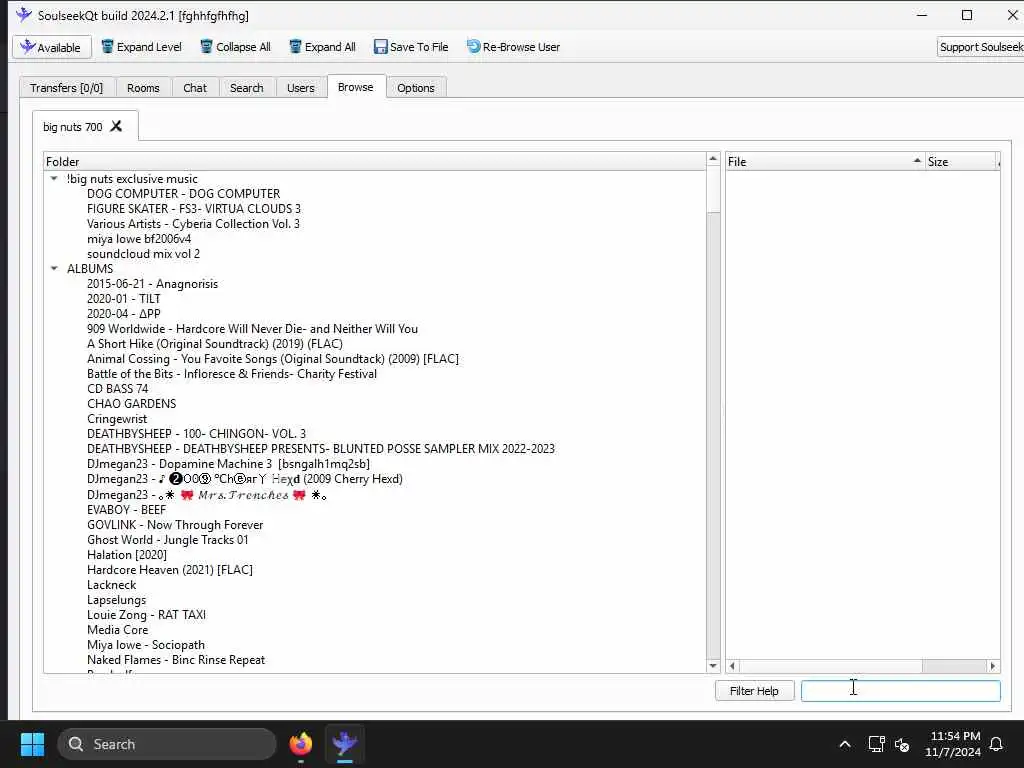Click the Filter Help button
This screenshot has height=768, width=1024.
[x=754, y=691]
